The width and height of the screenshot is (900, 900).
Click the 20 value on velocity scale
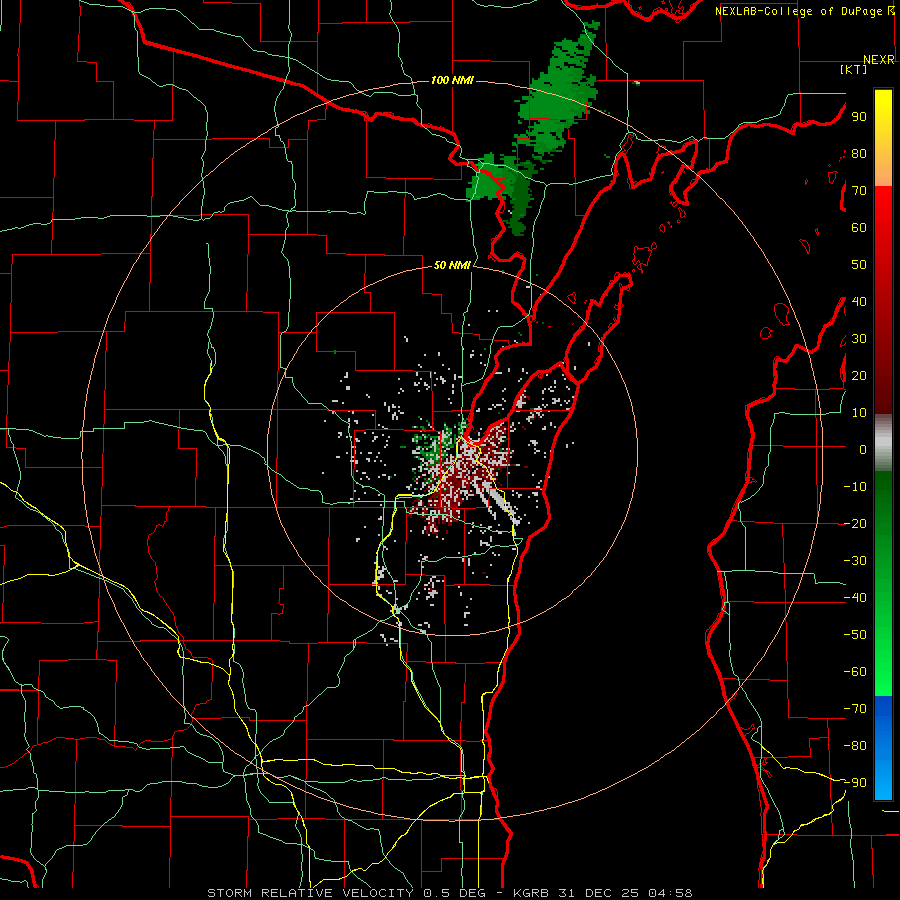[859, 375]
